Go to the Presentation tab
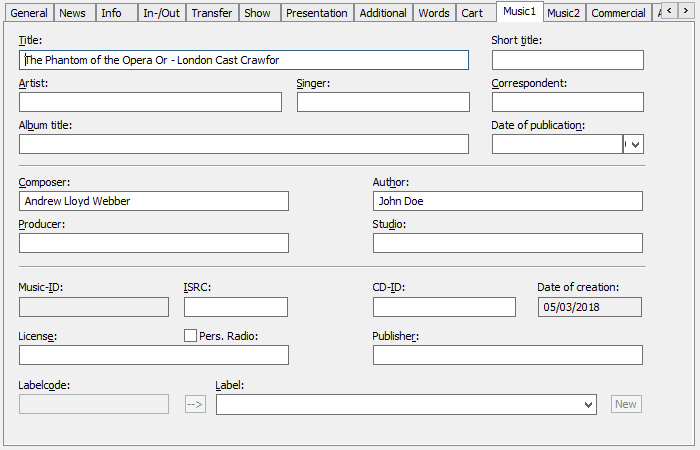Viewport: 700px width, 450px height. pos(316,13)
